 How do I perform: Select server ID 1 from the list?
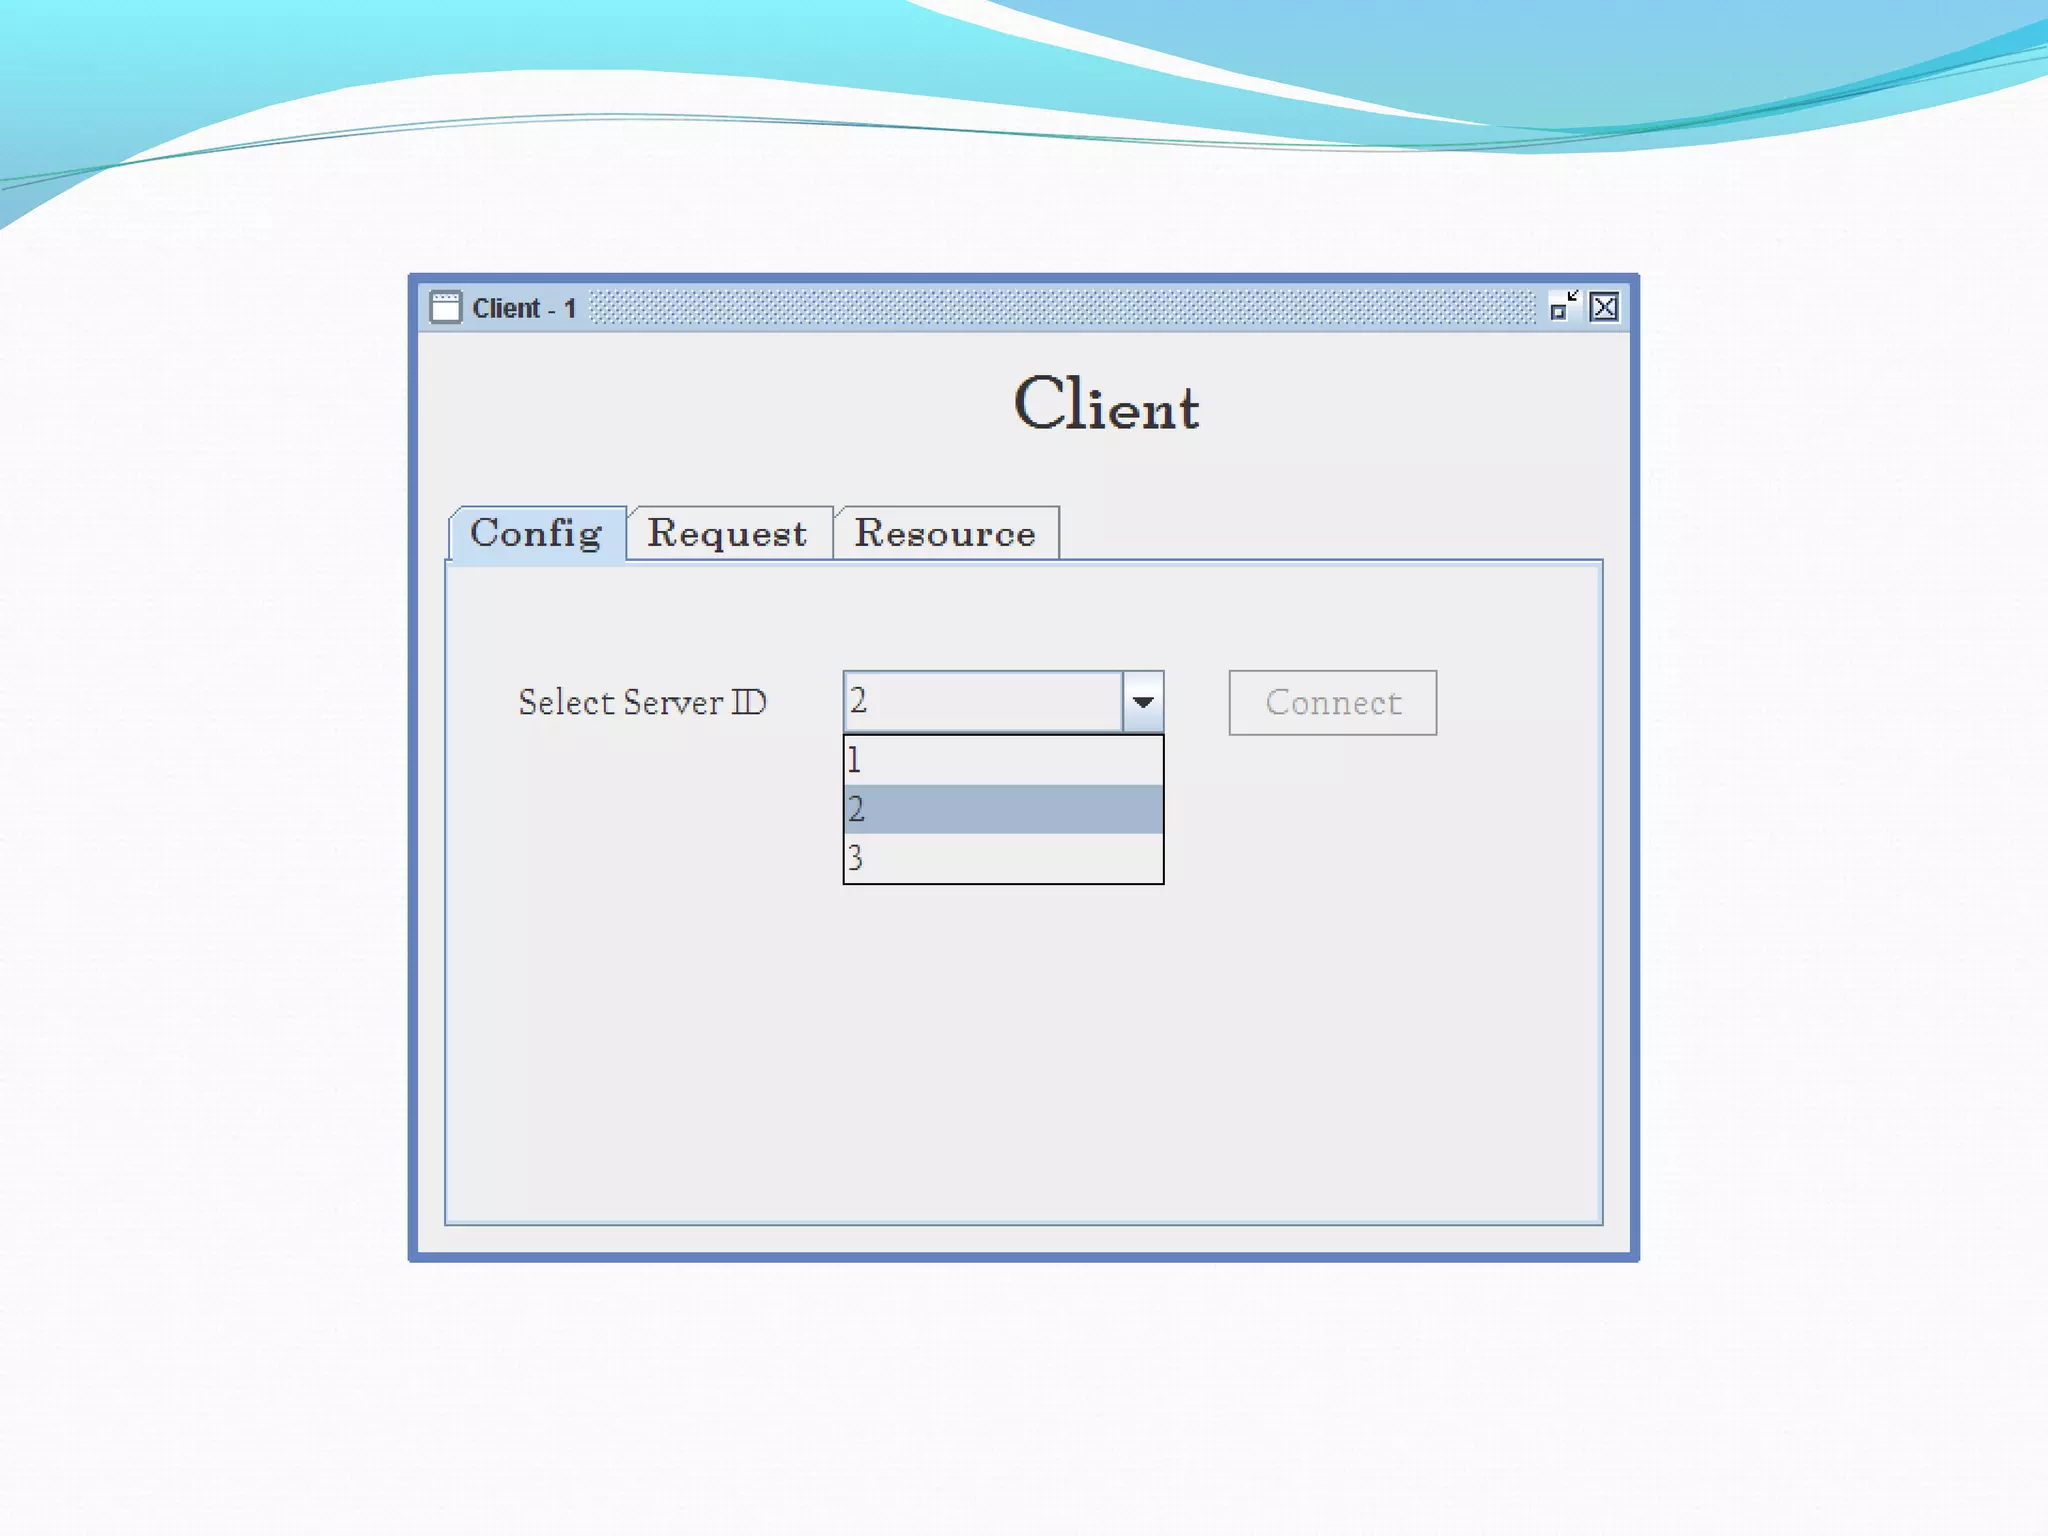[1002, 760]
